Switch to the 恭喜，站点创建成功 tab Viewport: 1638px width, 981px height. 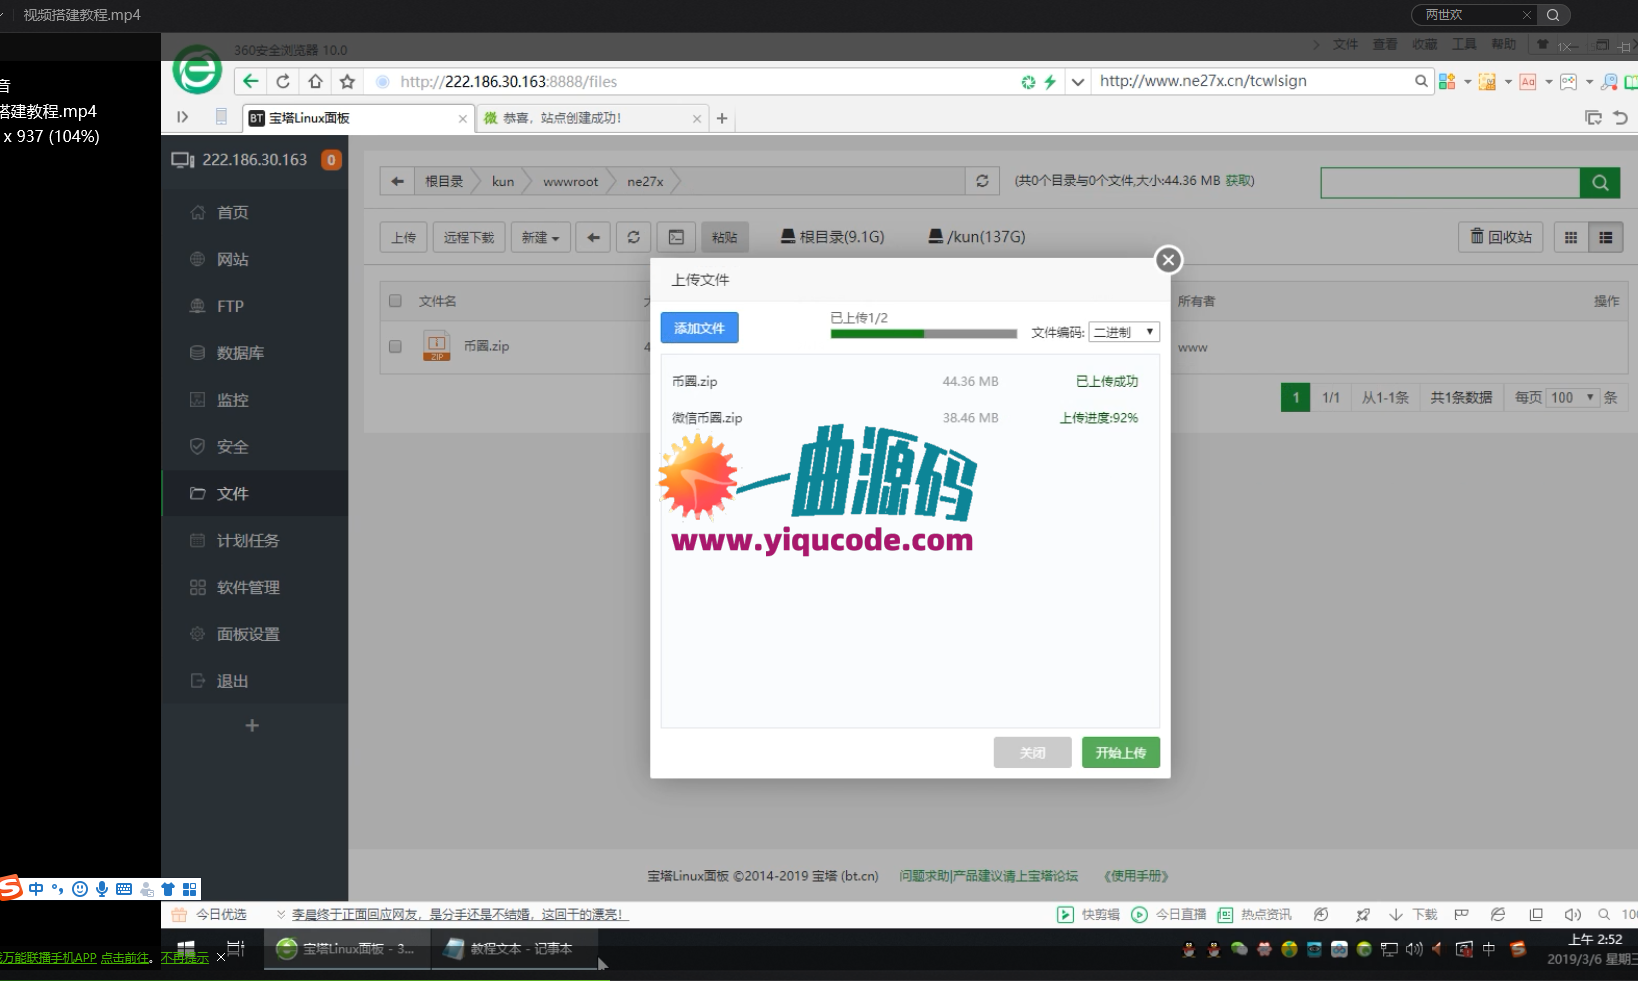coord(592,118)
